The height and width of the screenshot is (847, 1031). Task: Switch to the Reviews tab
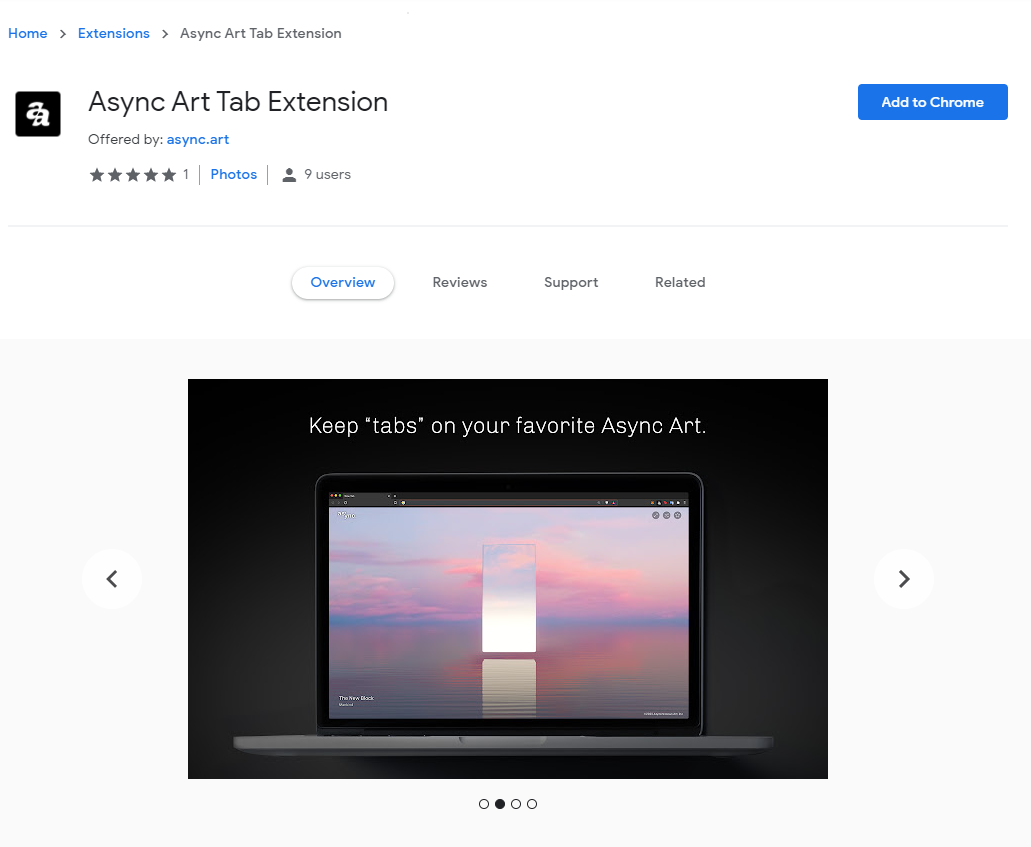[460, 283]
